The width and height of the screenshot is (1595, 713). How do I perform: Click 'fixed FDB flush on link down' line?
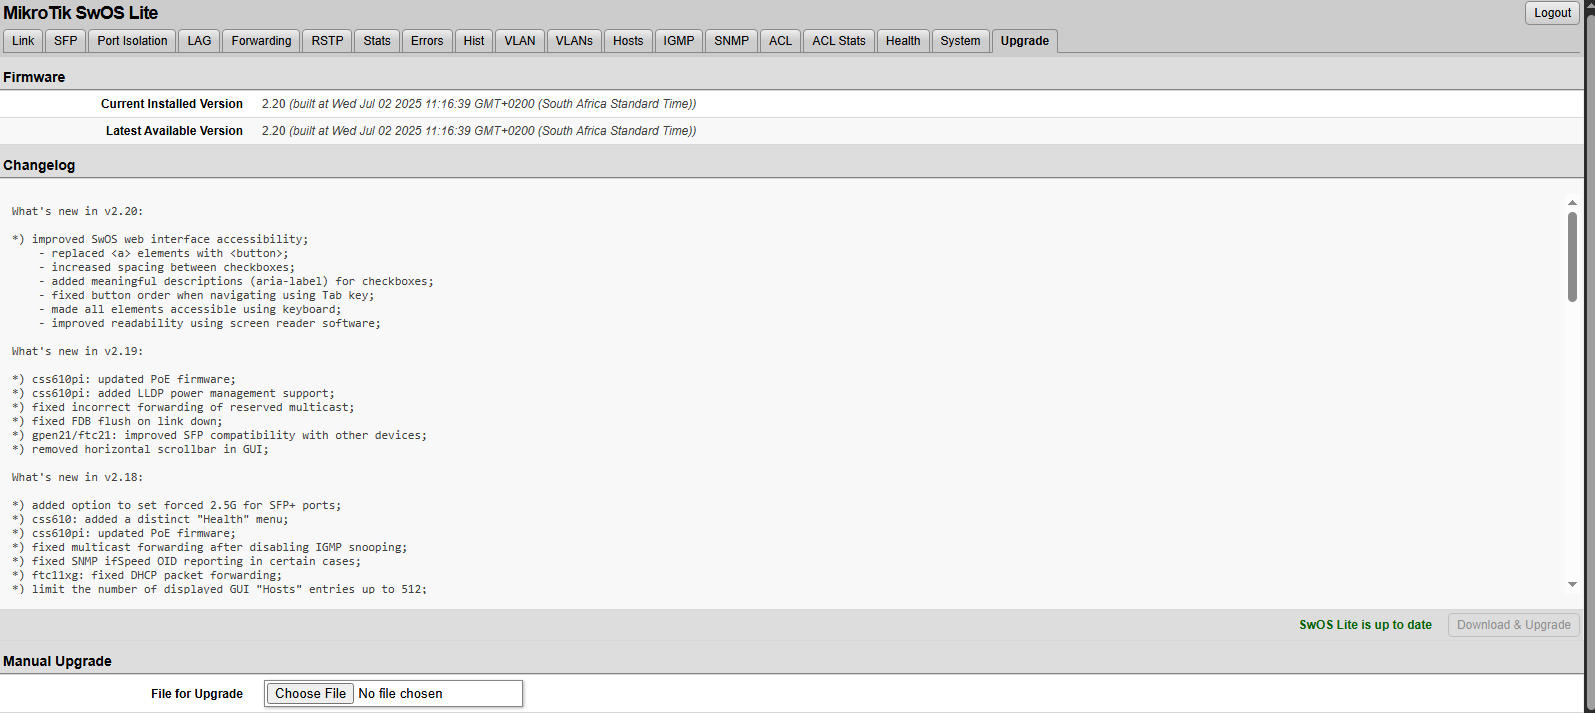[117, 421]
